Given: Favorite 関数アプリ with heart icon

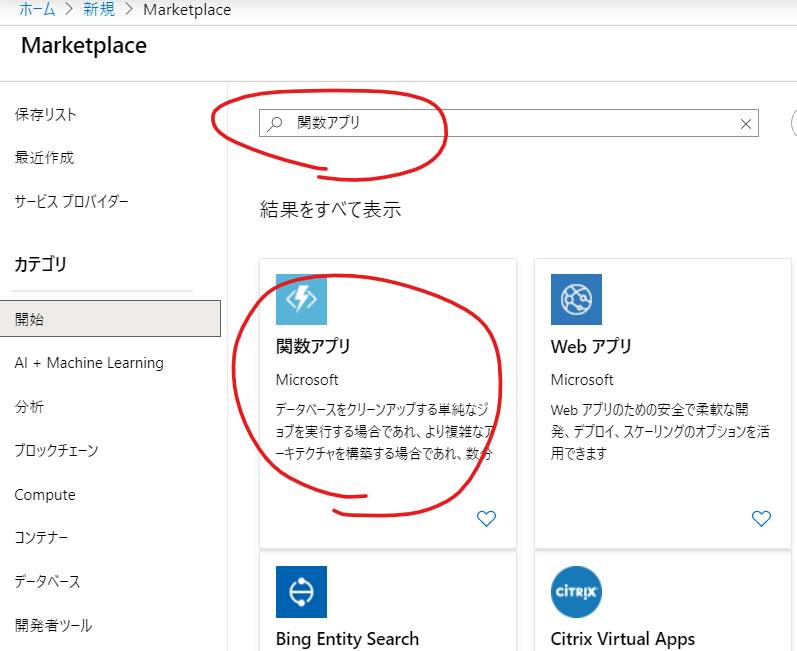Looking at the screenshot, I should 486,518.
